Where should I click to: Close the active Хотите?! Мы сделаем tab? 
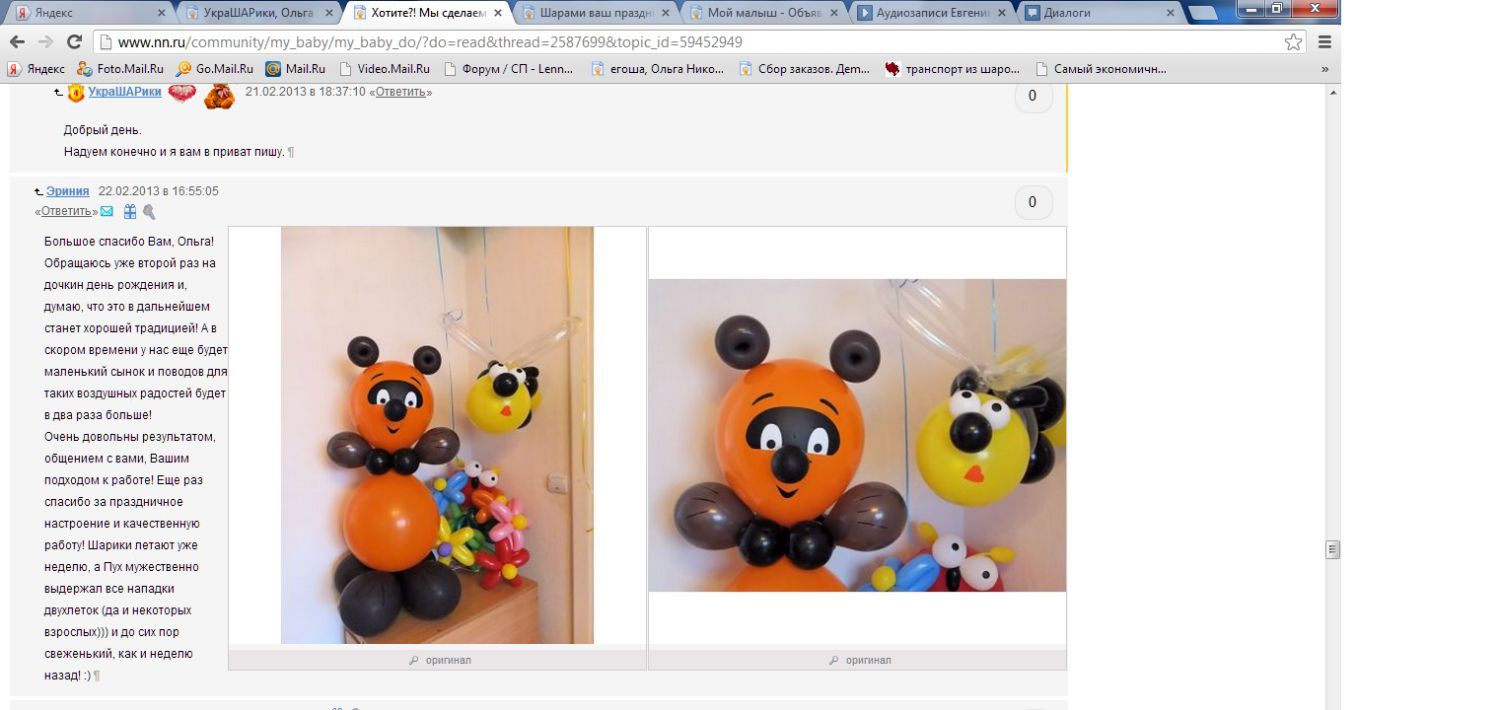498,13
